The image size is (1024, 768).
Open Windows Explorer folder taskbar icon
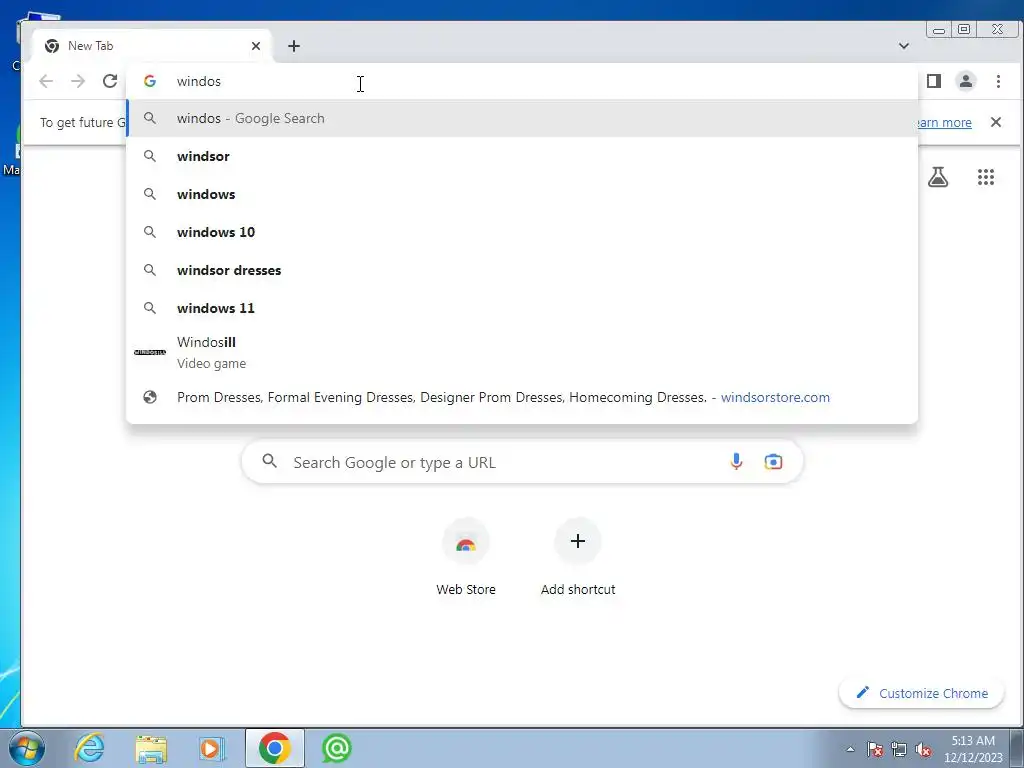(x=152, y=748)
